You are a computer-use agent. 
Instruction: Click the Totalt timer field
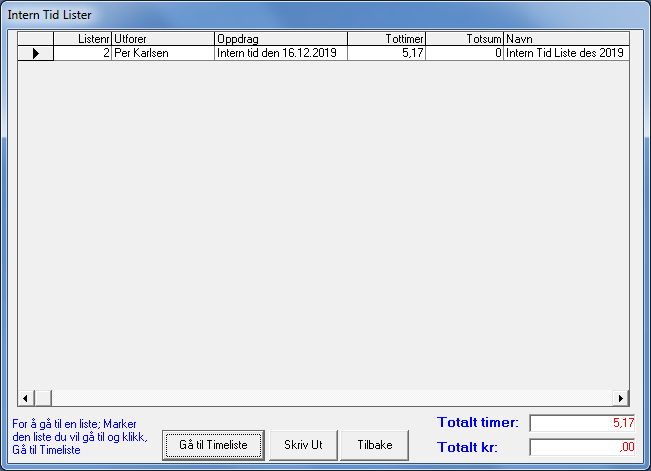coord(583,423)
